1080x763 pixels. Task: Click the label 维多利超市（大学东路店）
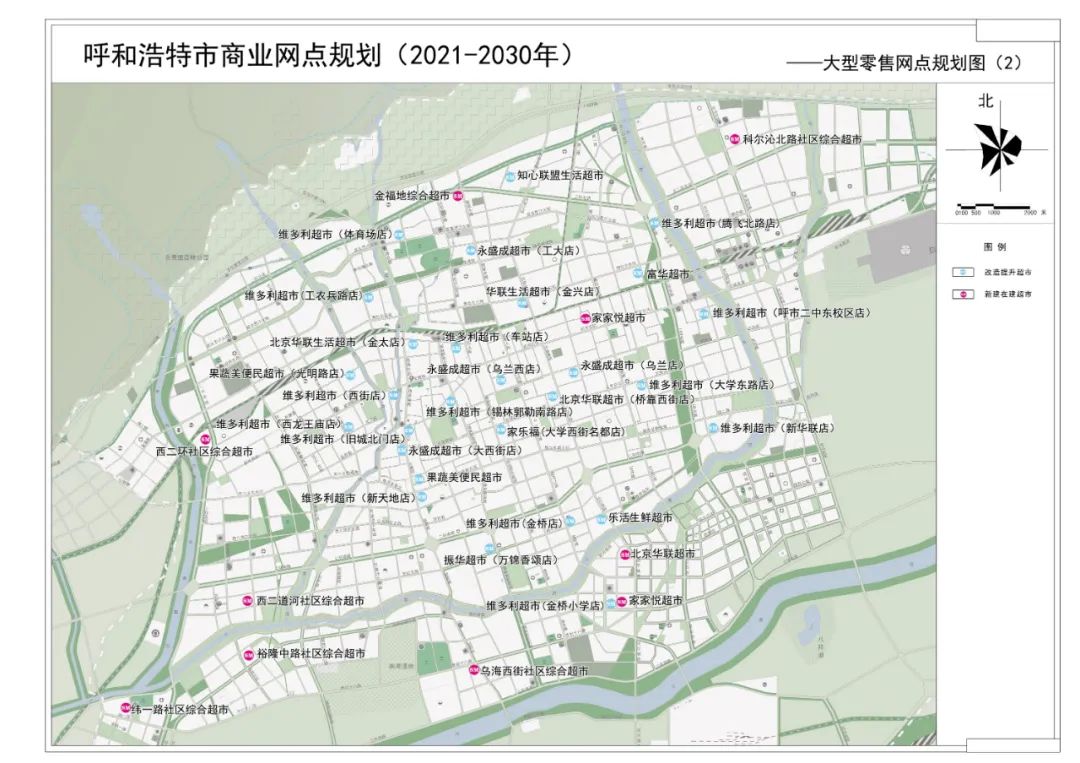pos(712,385)
